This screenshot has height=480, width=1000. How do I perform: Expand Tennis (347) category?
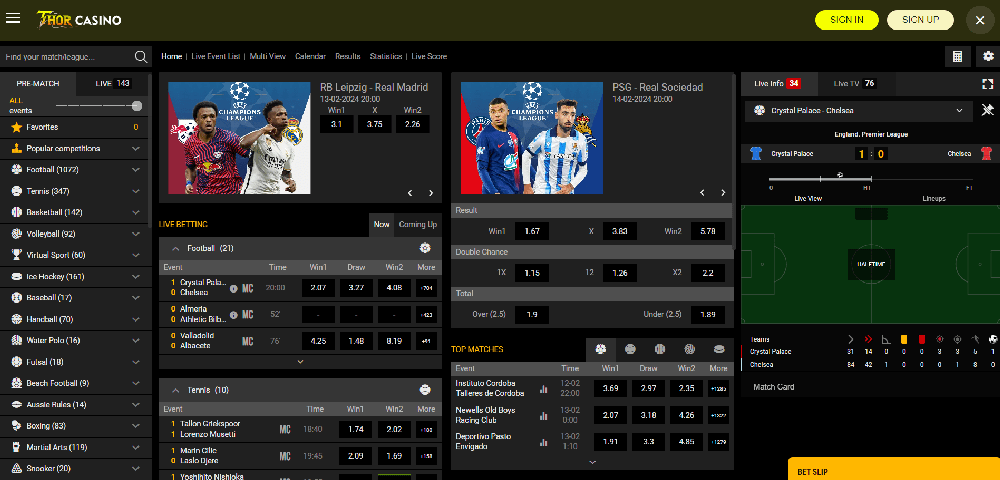pyautogui.click(x=75, y=191)
